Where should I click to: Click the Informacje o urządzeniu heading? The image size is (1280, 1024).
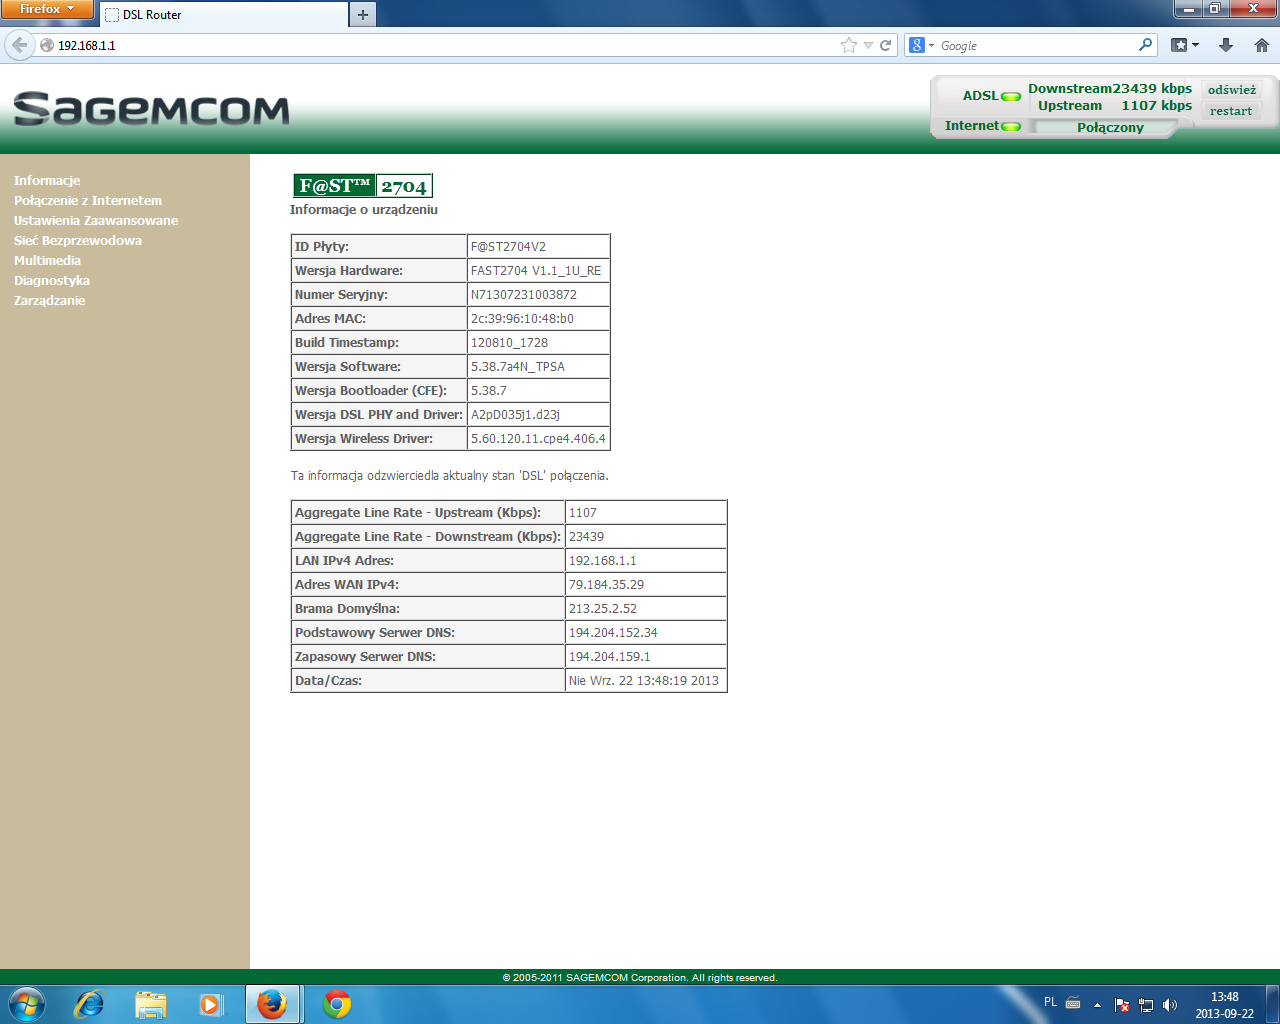pos(364,210)
